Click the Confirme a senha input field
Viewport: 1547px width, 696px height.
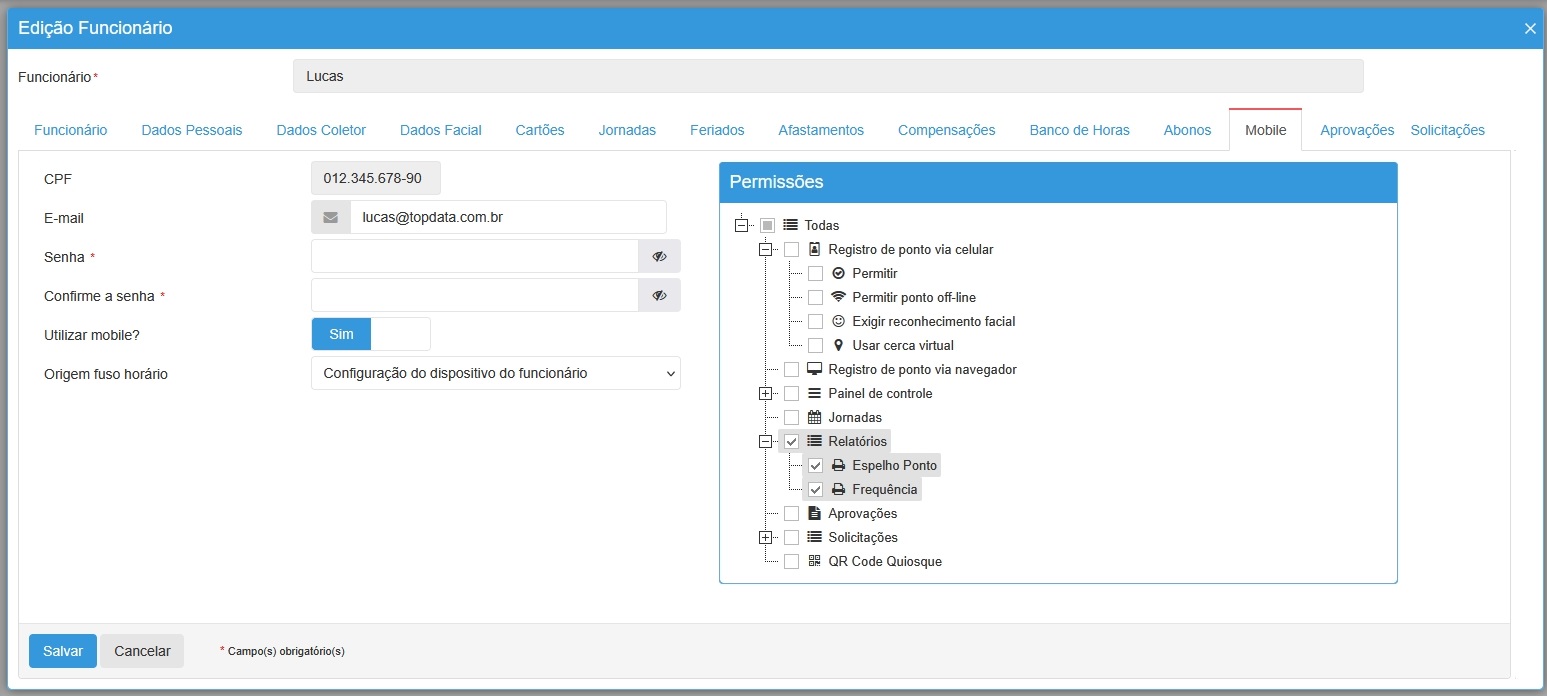click(x=475, y=295)
